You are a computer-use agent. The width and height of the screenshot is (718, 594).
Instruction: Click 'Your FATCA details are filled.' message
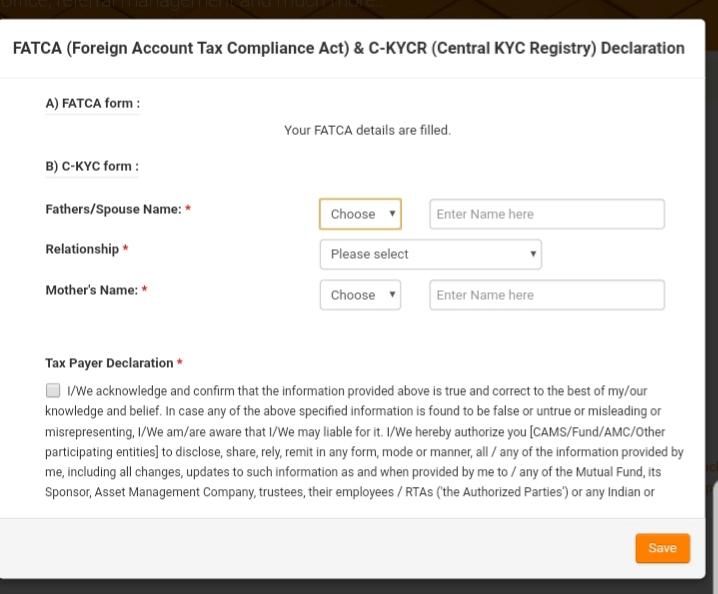(x=367, y=131)
